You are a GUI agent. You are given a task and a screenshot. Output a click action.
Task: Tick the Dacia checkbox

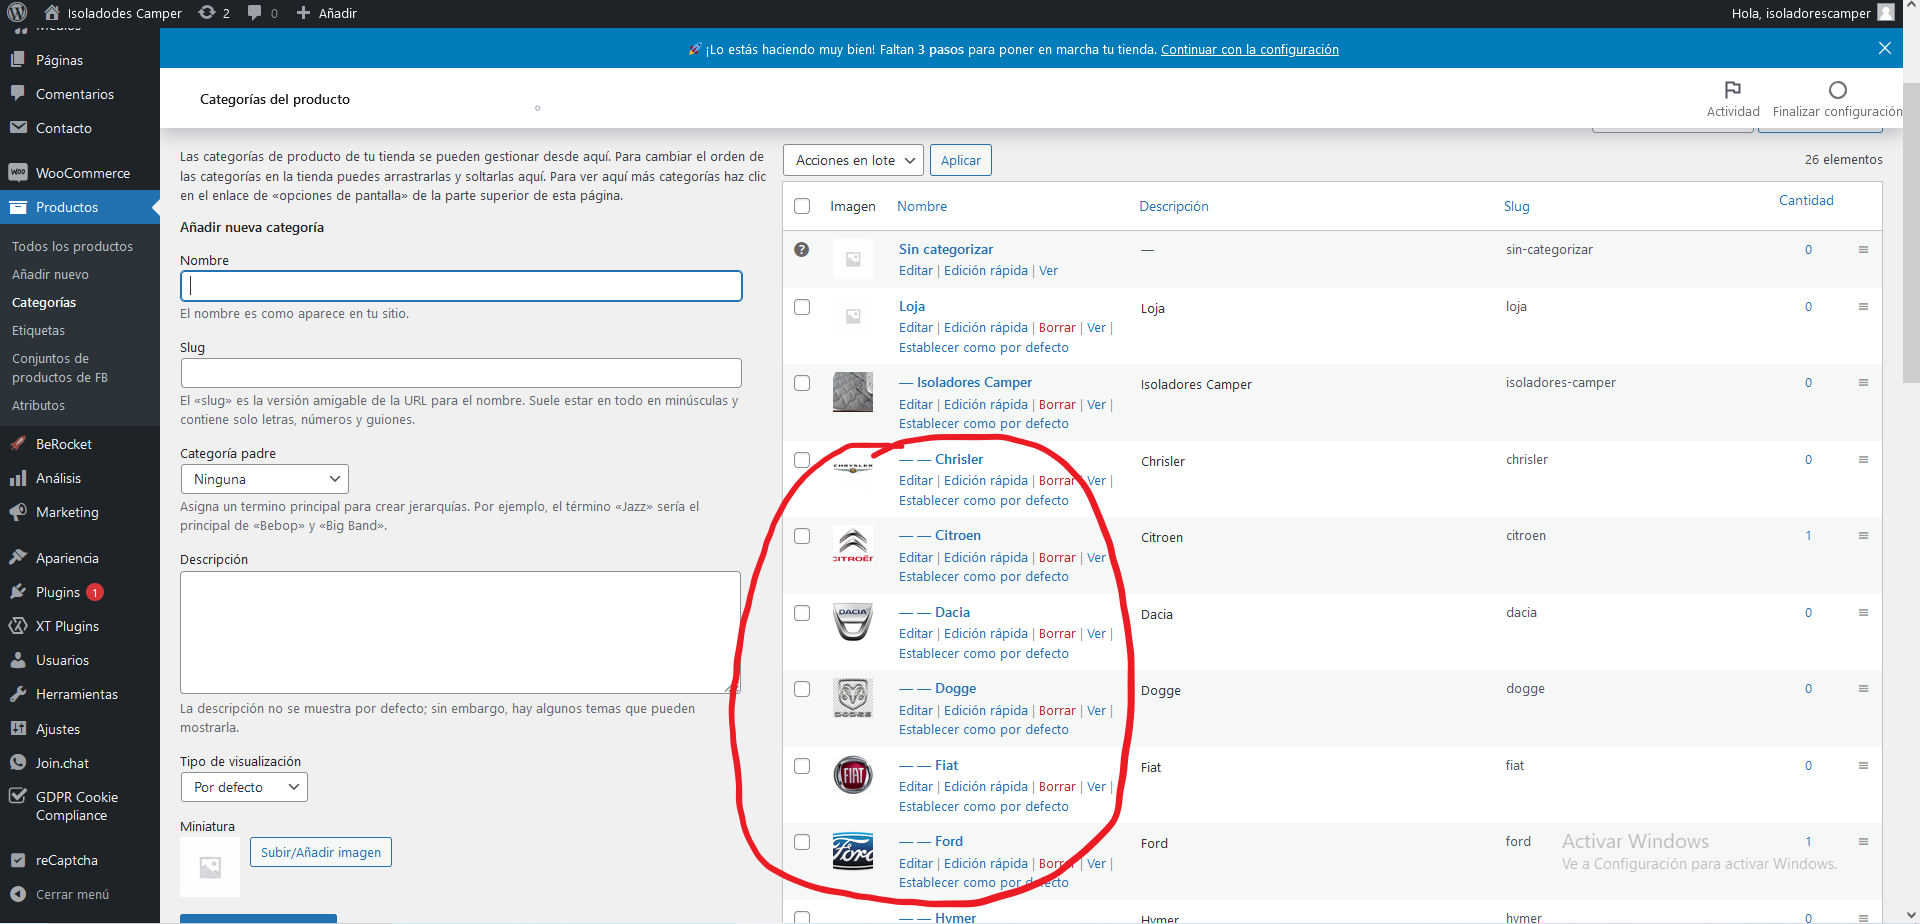(x=802, y=613)
